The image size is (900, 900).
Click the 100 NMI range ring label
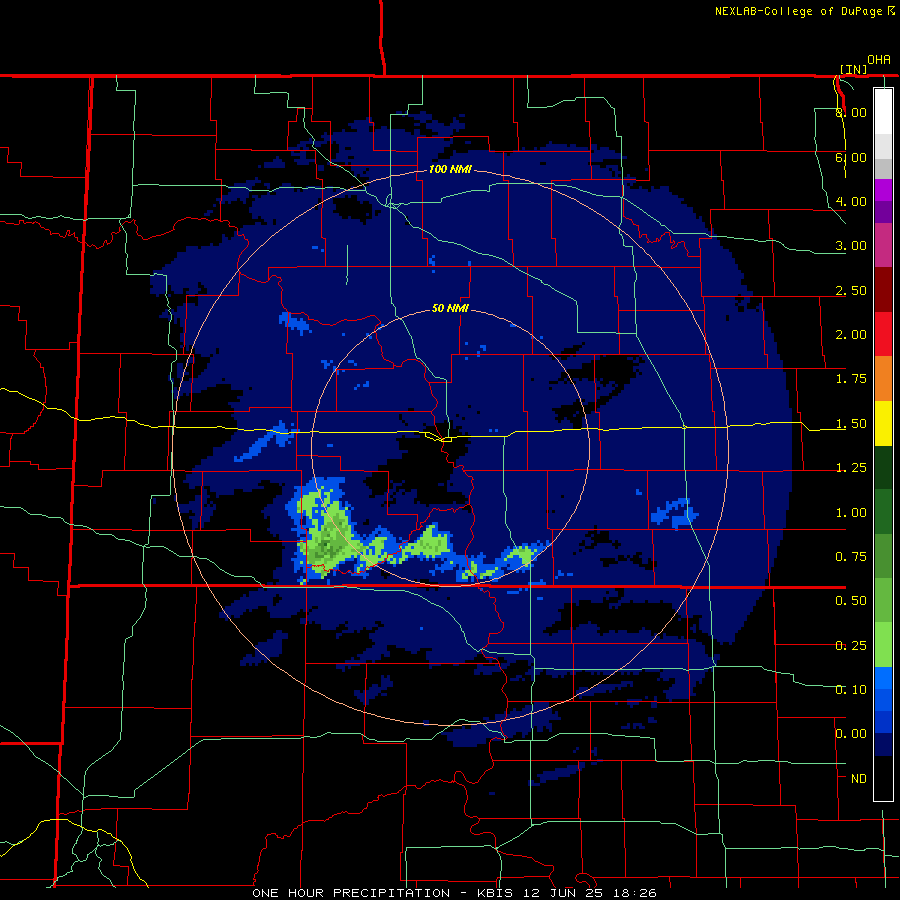click(x=450, y=169)
